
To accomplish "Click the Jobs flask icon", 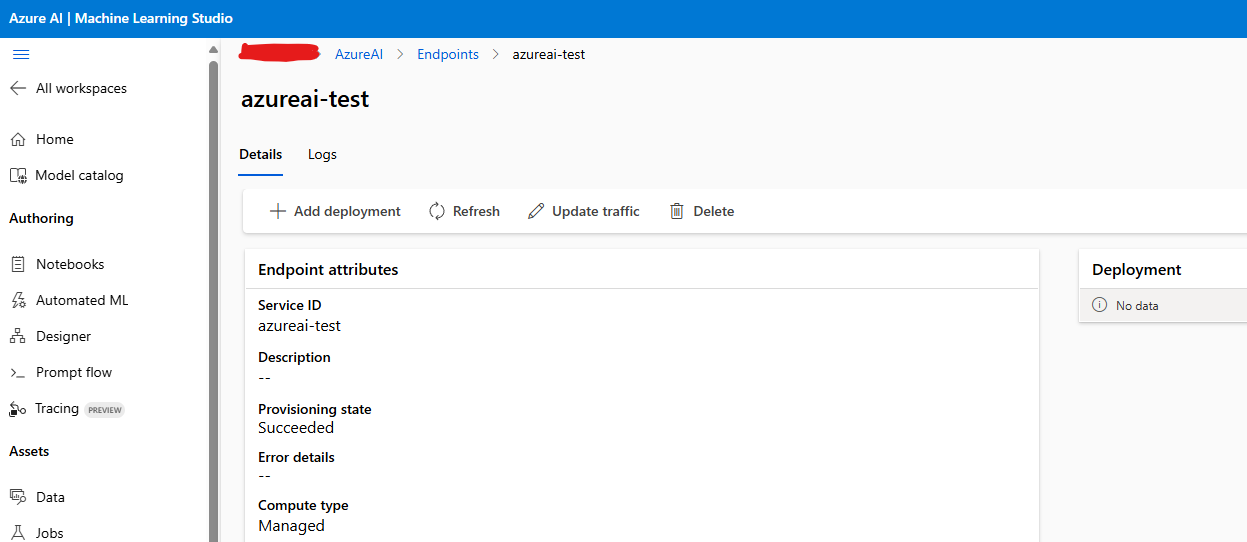I will (18, 533).
